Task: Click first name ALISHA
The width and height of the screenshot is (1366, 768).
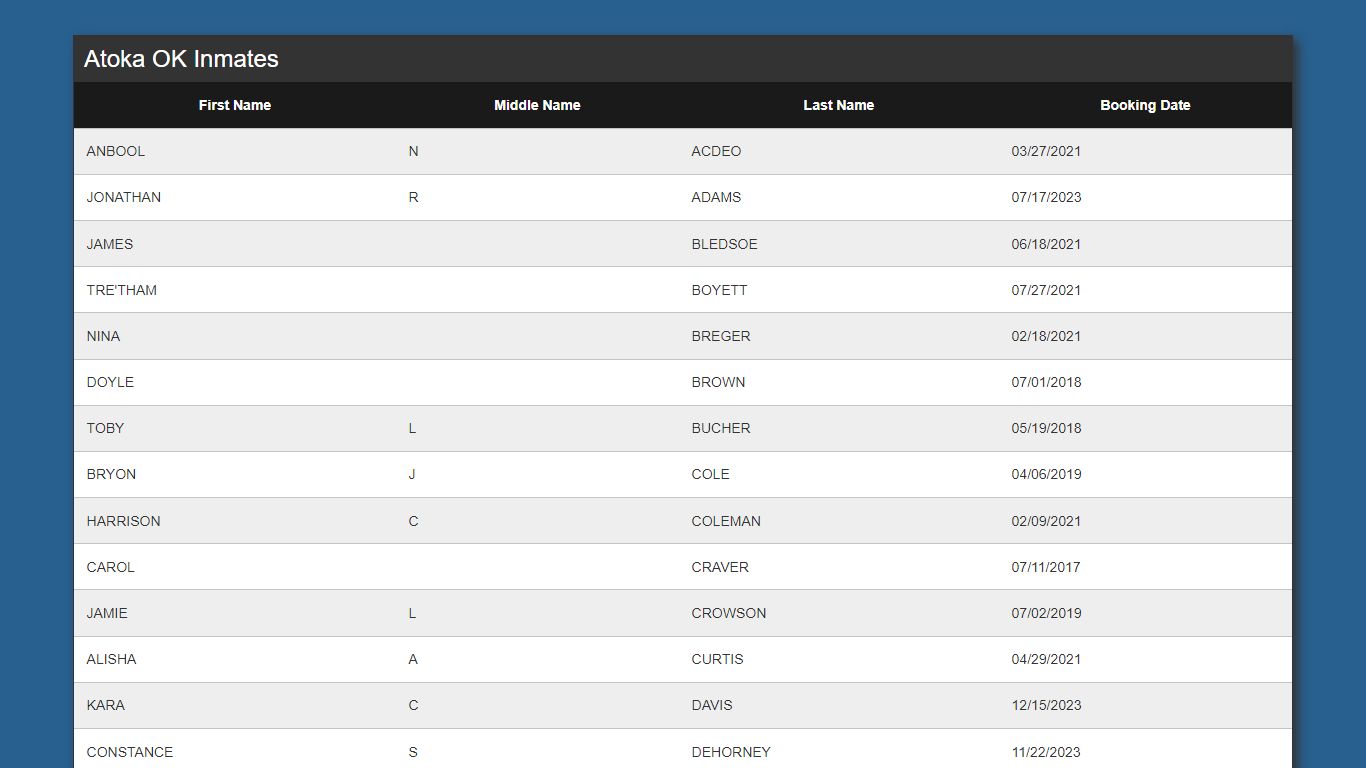Action: 111,659
